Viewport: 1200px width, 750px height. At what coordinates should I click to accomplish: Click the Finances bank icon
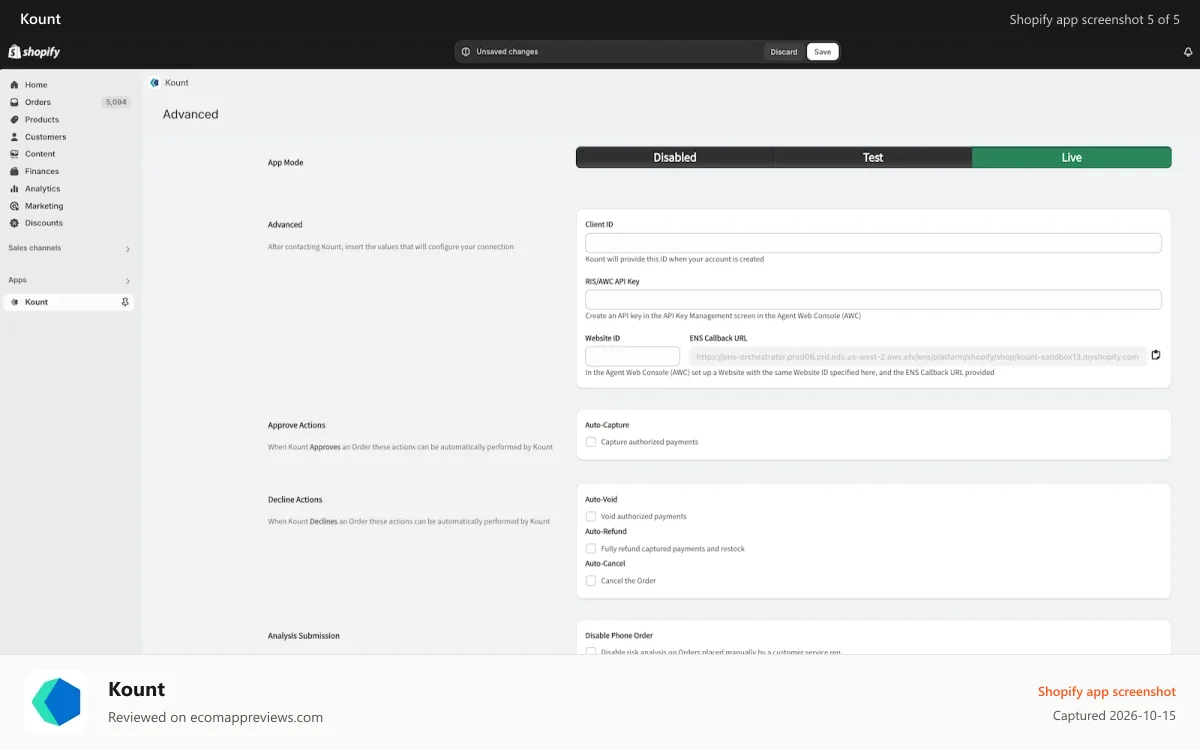pos(14,171)
